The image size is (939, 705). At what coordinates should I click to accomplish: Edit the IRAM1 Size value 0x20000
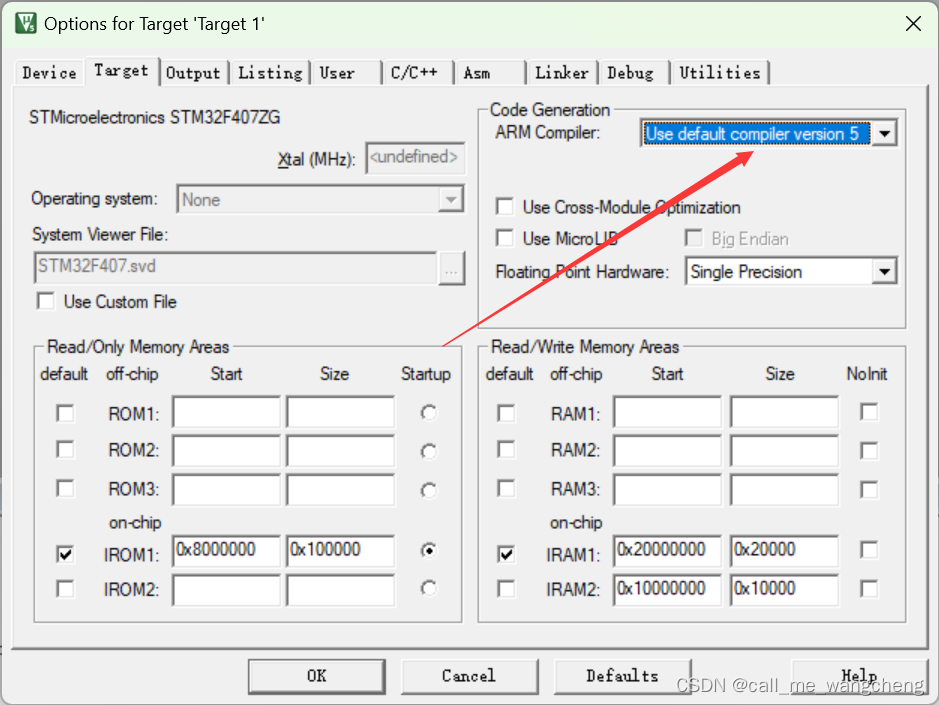pyautogui.click(x=784, y=550)
